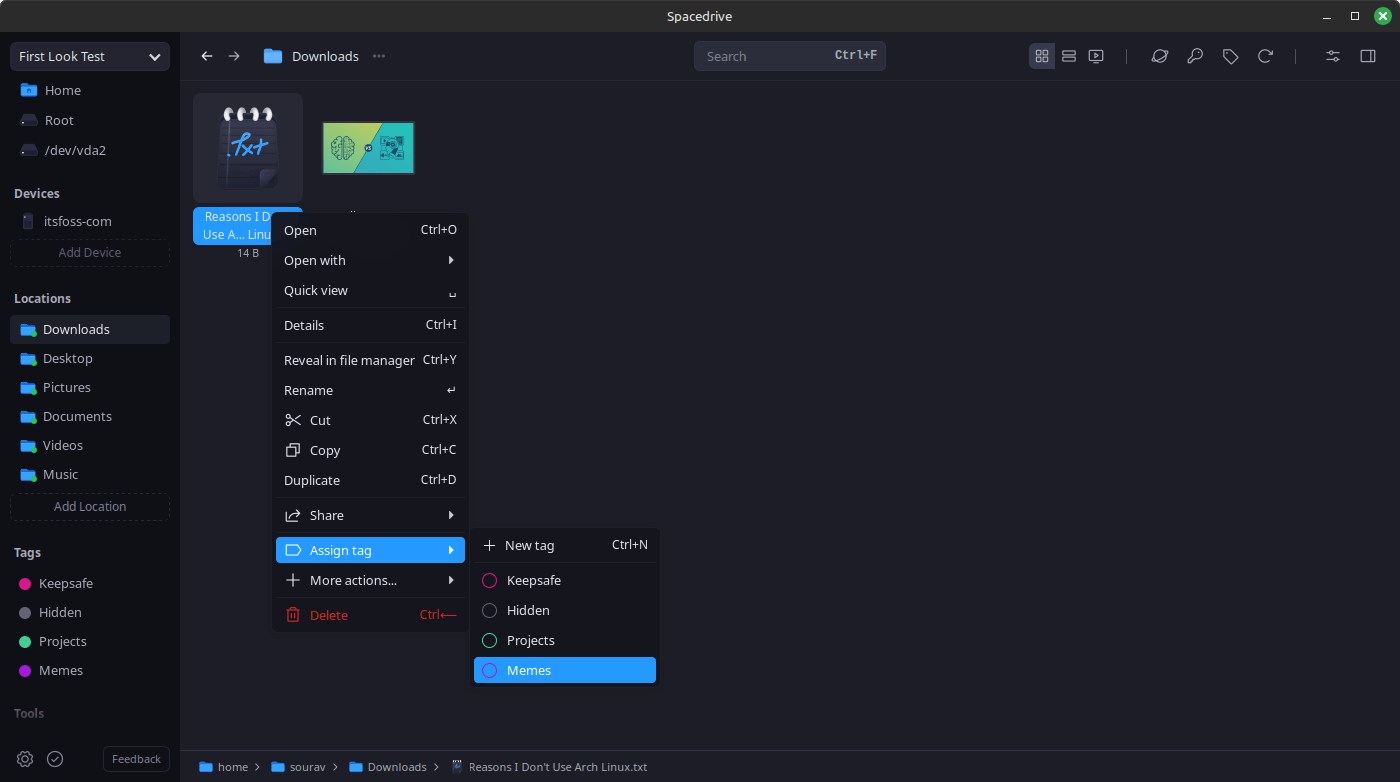1400x782 pixels.
Task: Toggle the inspector side panel
Action: point(1368,56)
